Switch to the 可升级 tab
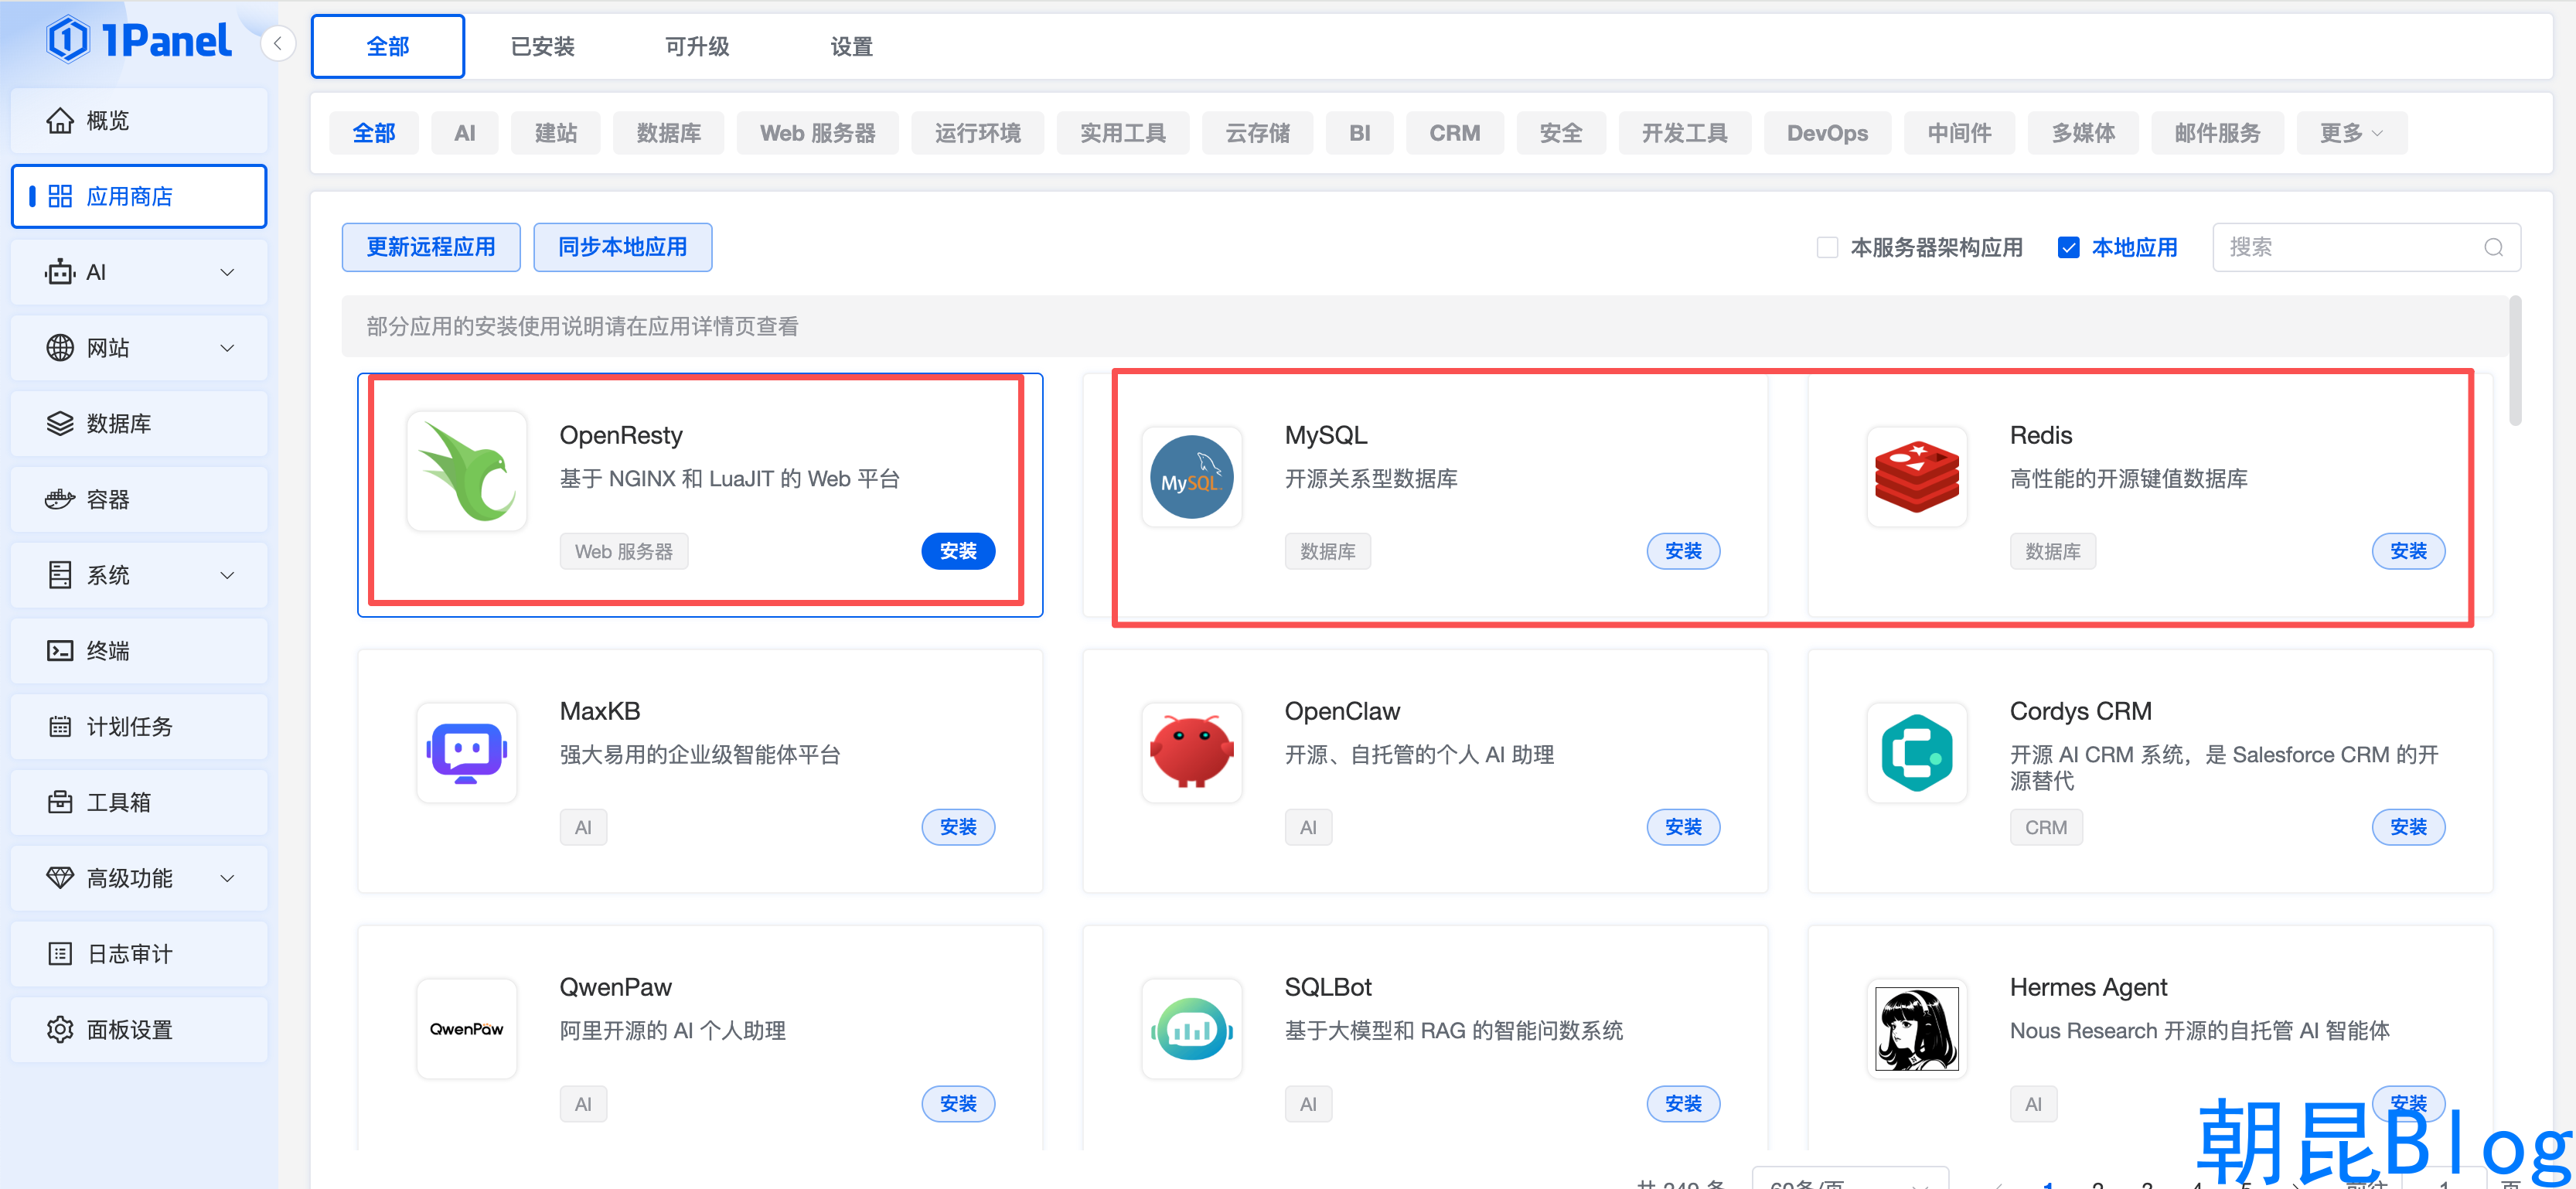Screen dimensions: 2576x1189 697,46
